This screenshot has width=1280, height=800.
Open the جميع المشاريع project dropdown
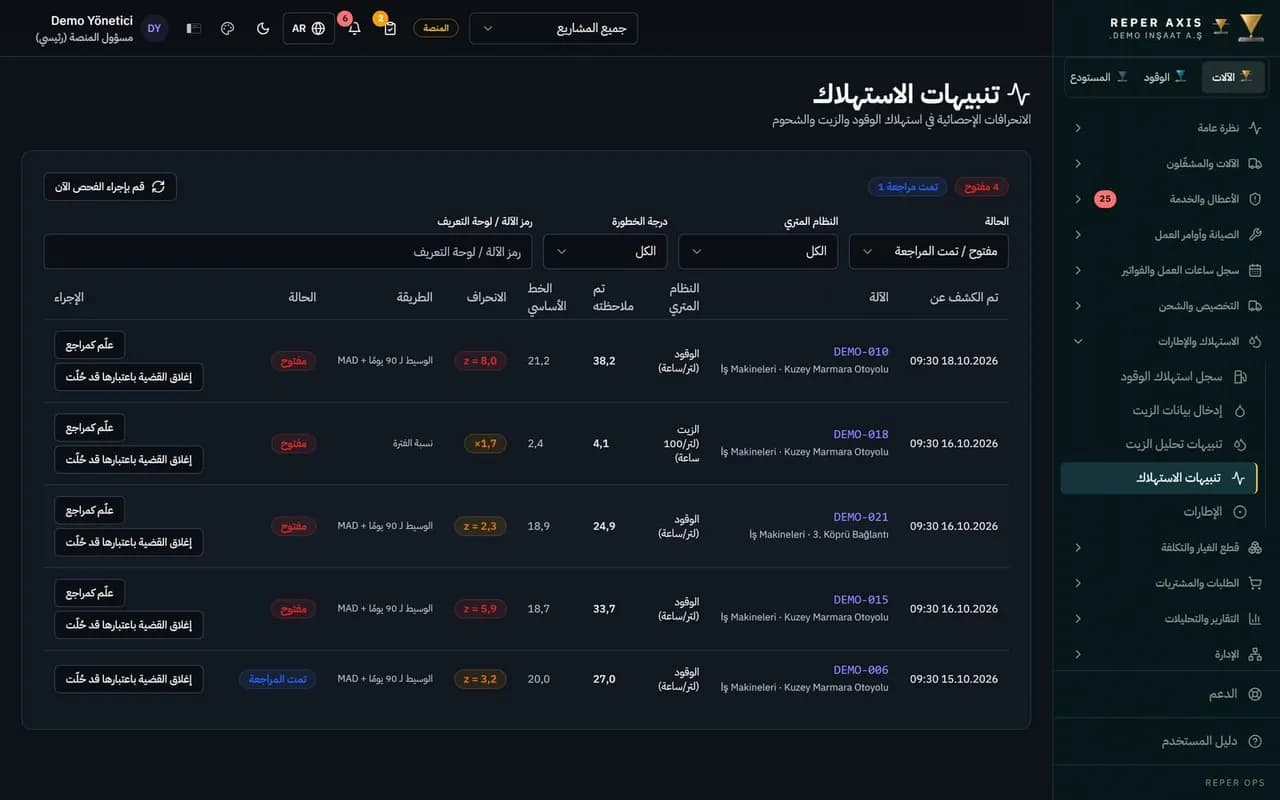pyautogui.click(x=553, y=28)
